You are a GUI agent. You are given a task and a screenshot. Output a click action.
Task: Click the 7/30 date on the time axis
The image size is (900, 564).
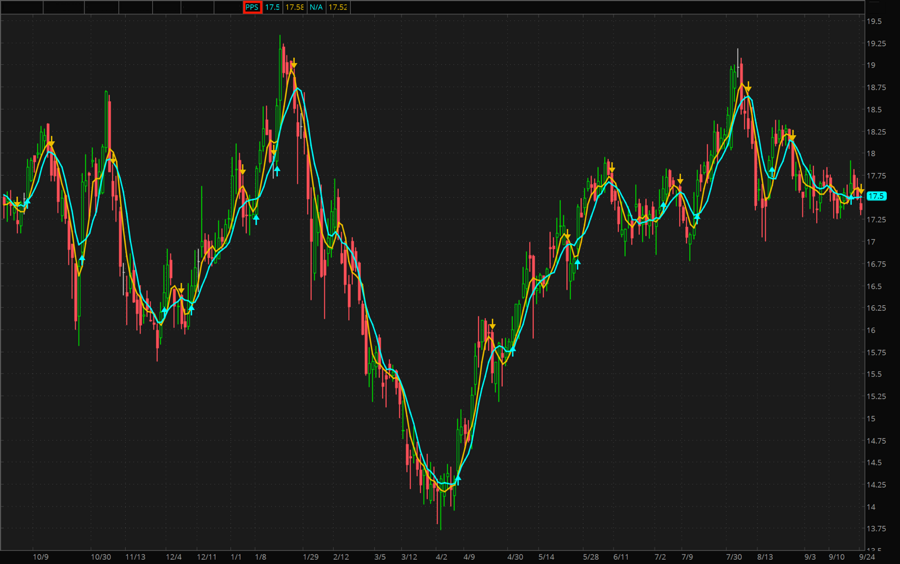click(x=734, y=557)
